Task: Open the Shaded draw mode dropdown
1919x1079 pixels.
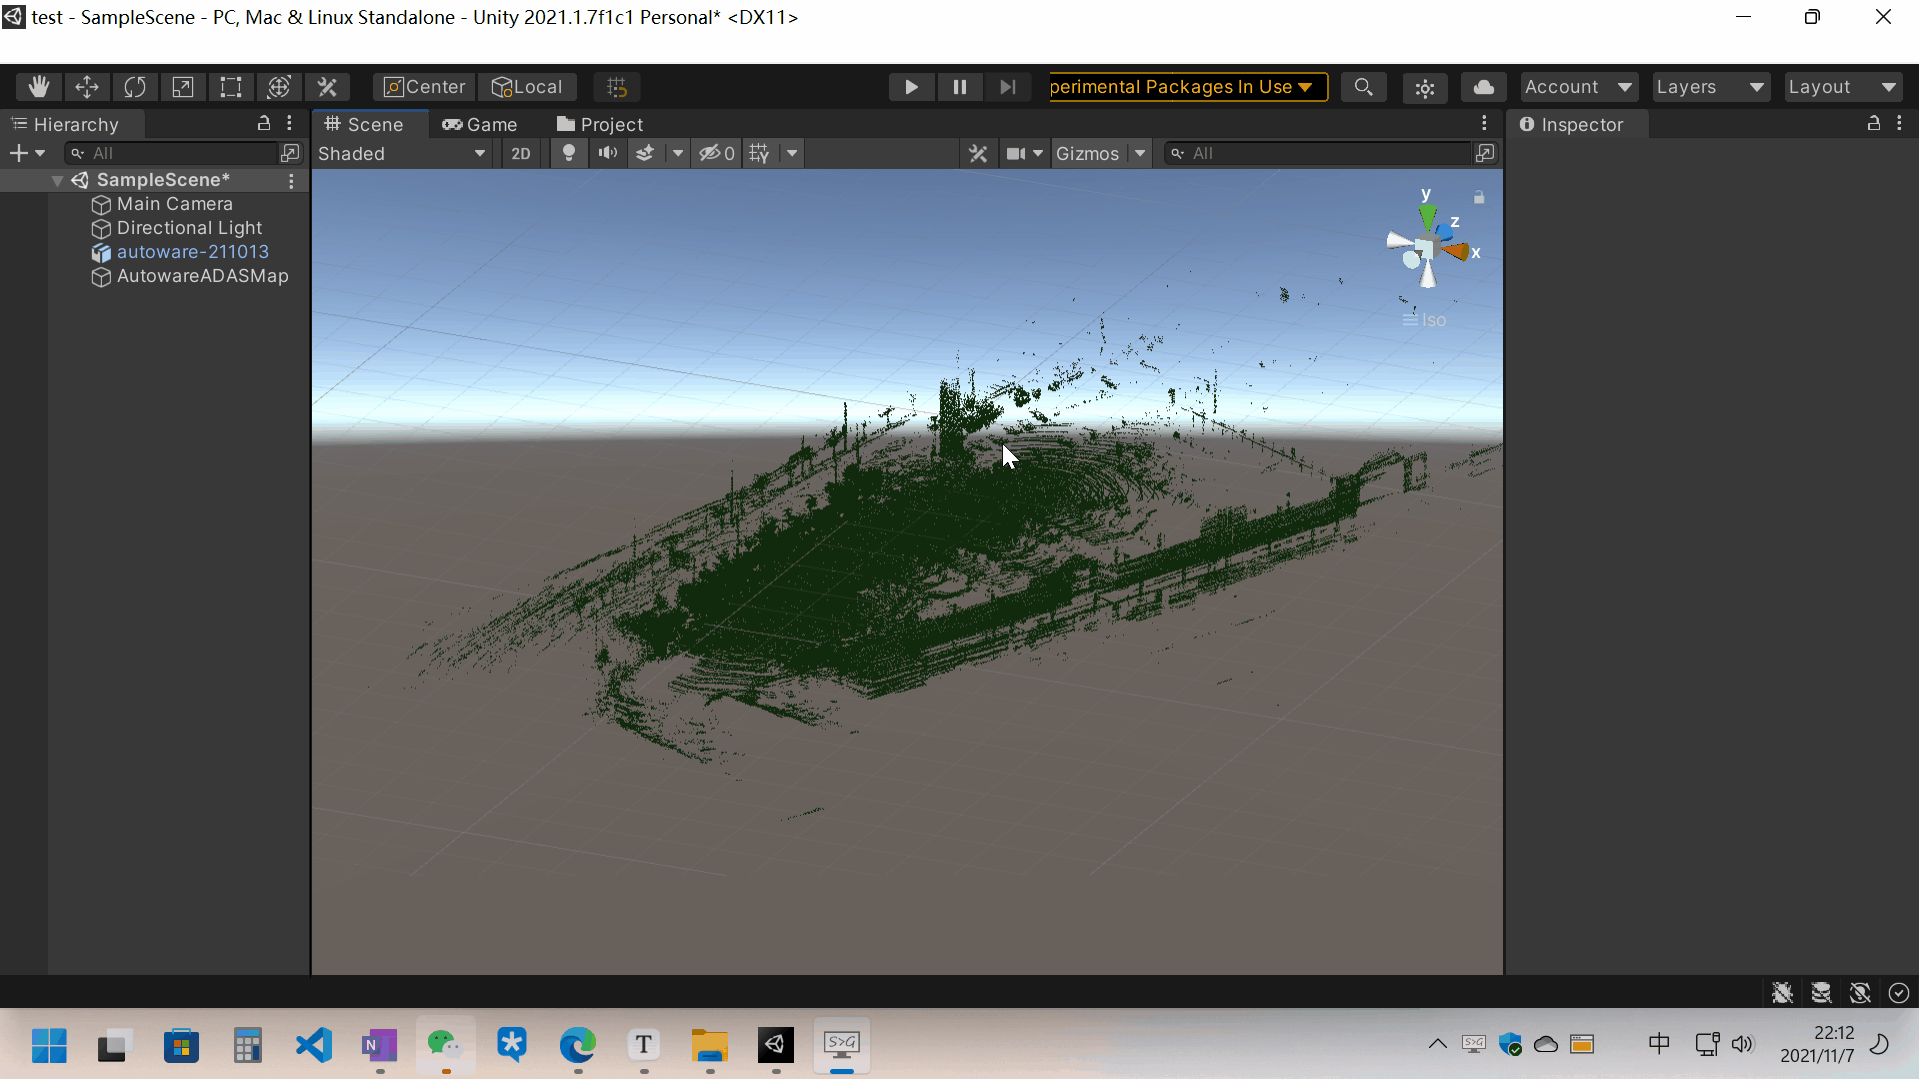Action: pyautogui.click(x=401, y=153)
